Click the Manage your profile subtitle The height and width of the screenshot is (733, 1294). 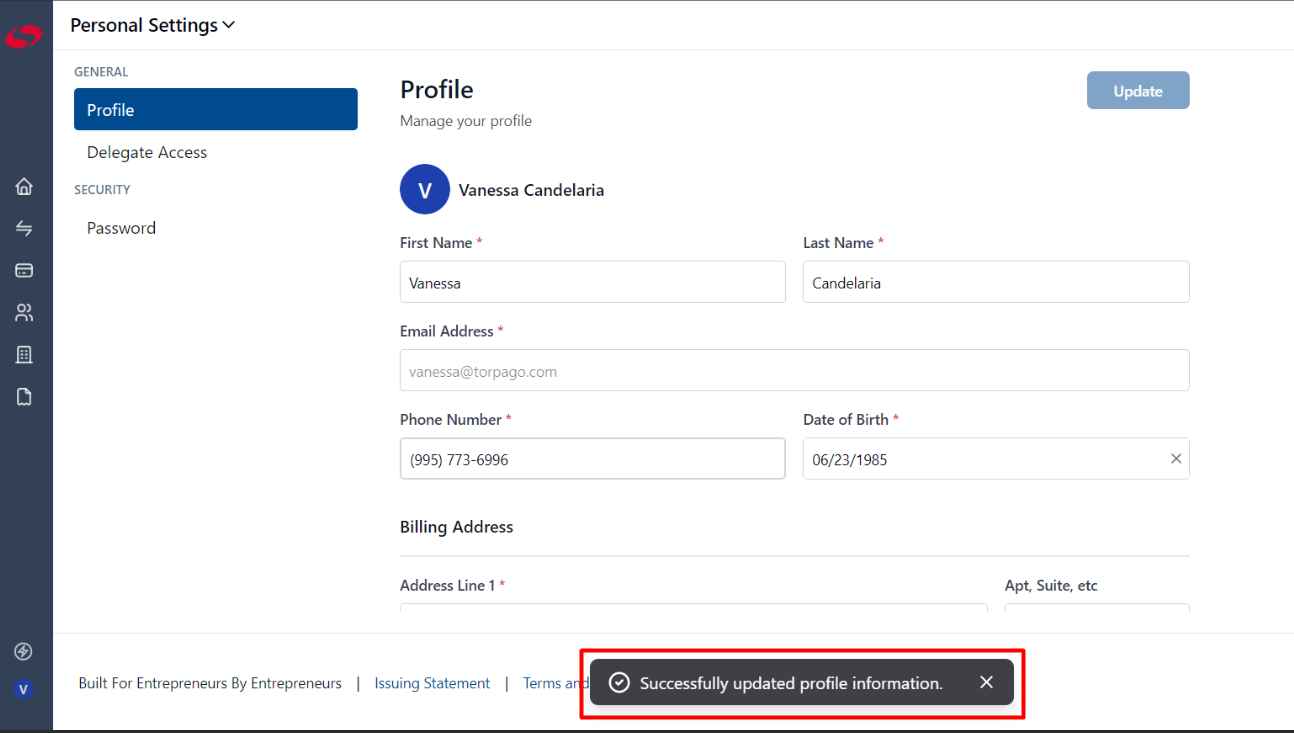466,121
